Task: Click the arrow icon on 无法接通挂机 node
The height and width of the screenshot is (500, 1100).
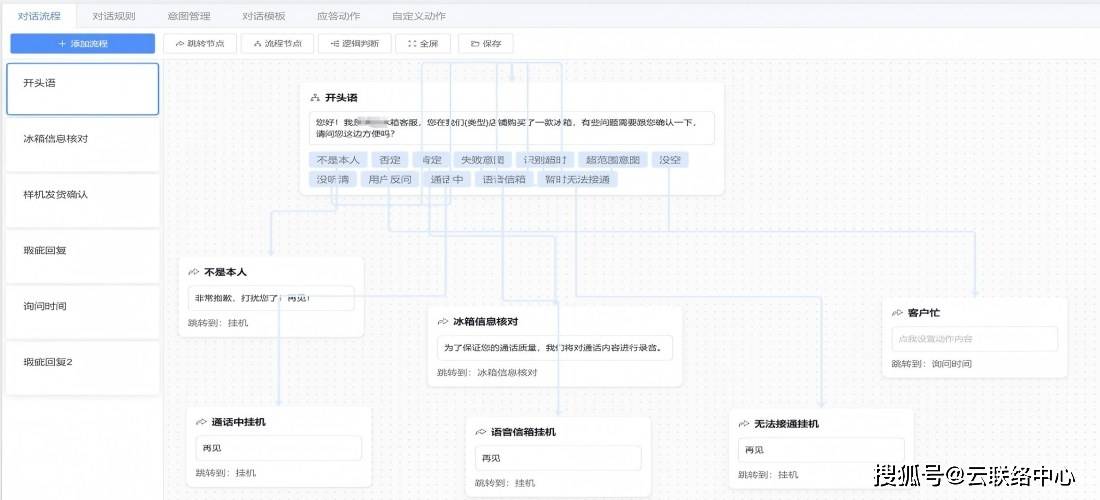Action: (x=744, y=424)
